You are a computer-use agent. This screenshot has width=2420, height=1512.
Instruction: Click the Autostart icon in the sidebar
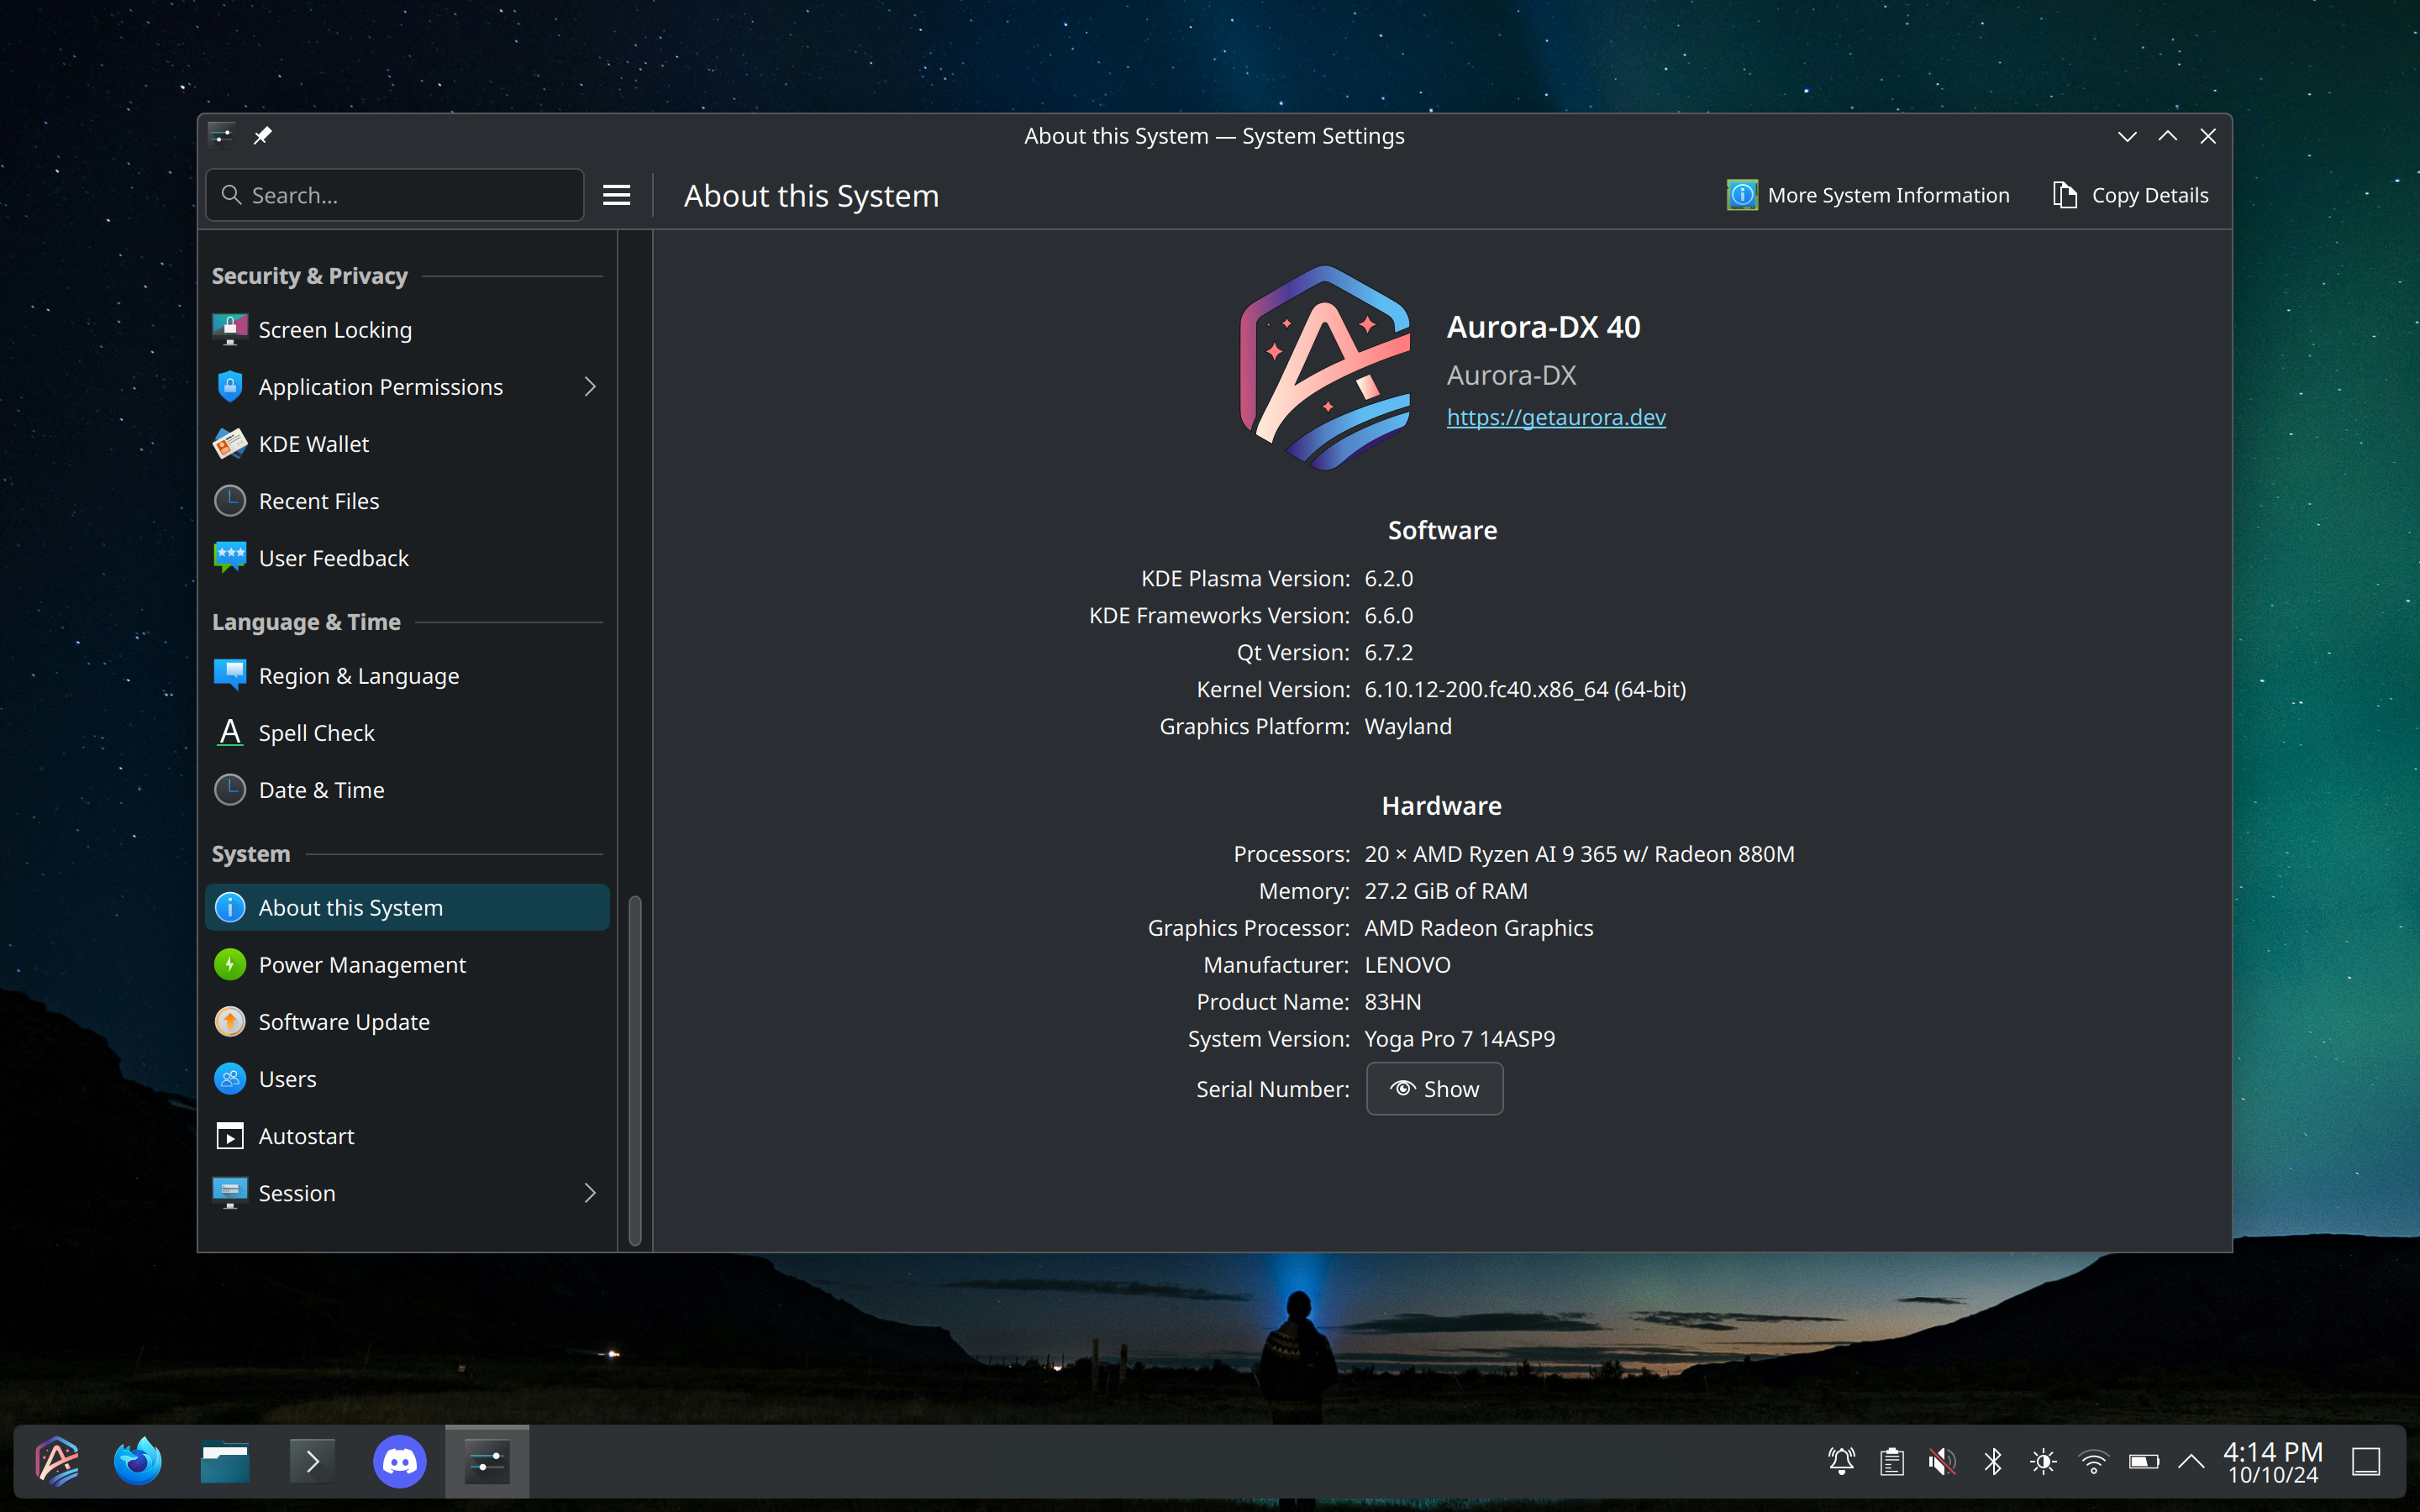tap(230, 1135)
